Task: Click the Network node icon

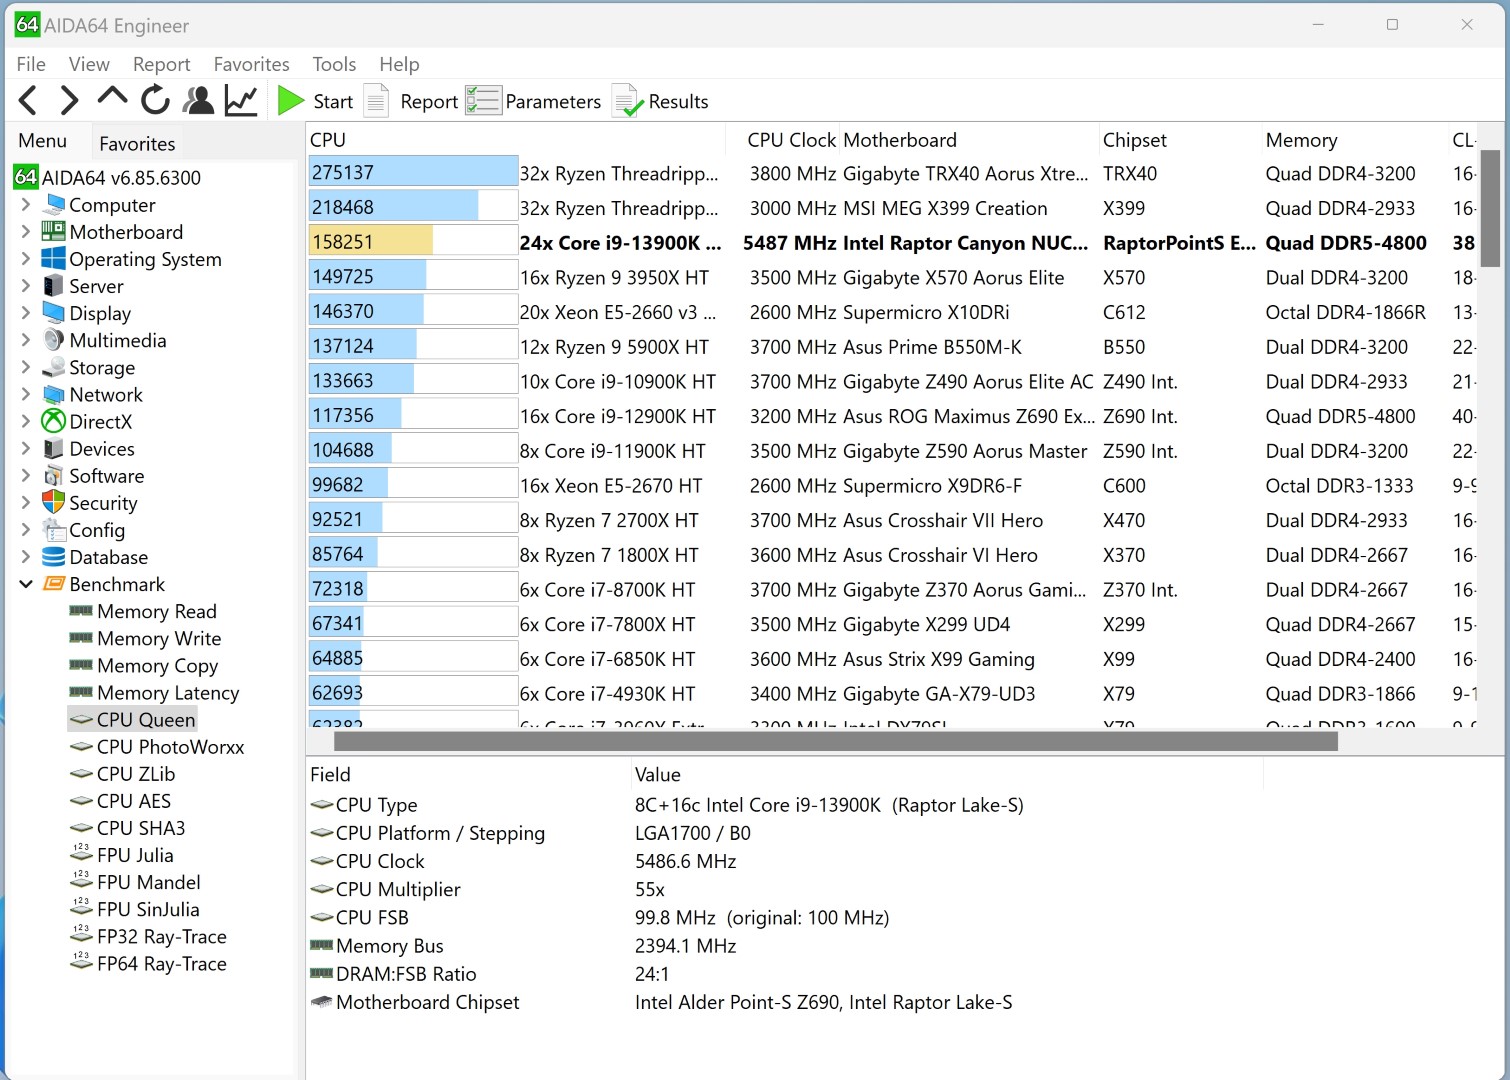Action: tap(54, 394)
